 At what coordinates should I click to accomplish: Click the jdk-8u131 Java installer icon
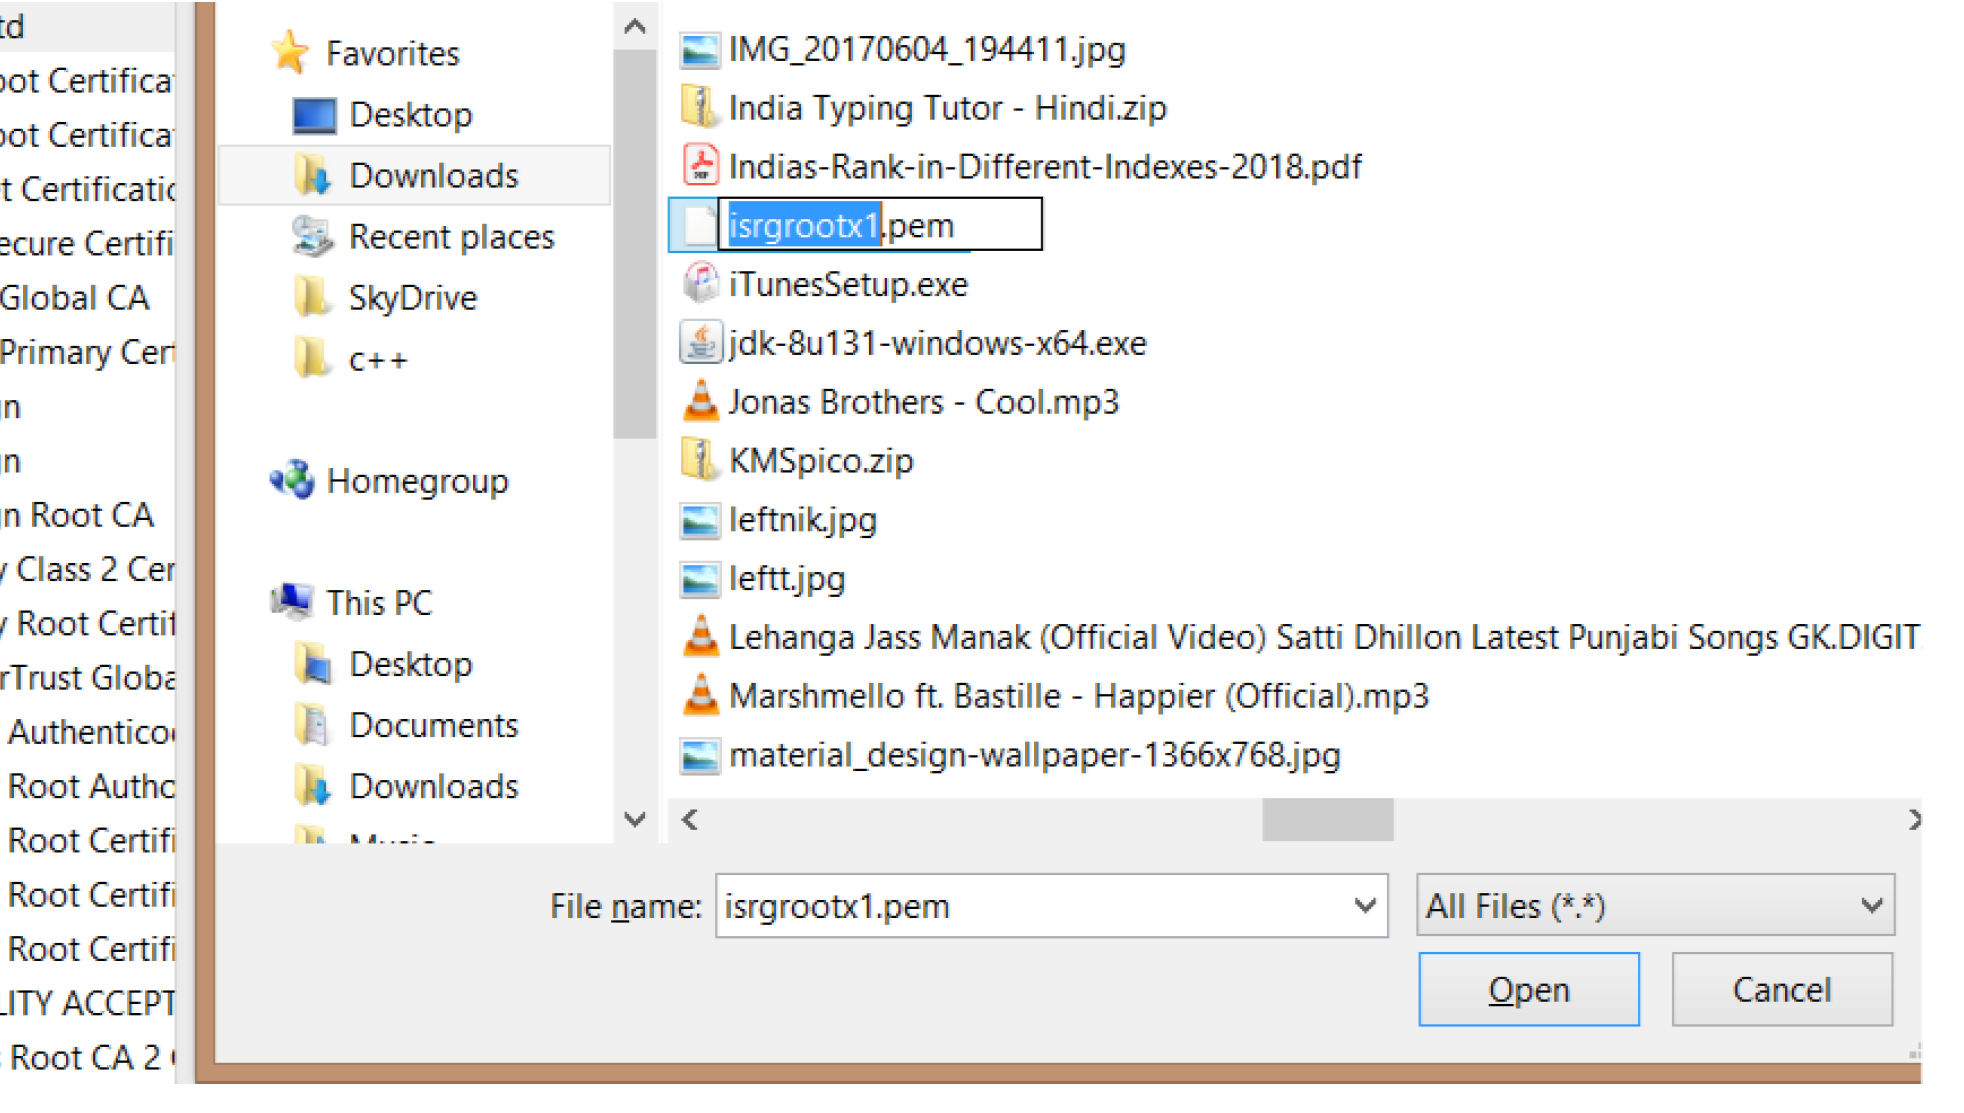(x=700, y=343)
